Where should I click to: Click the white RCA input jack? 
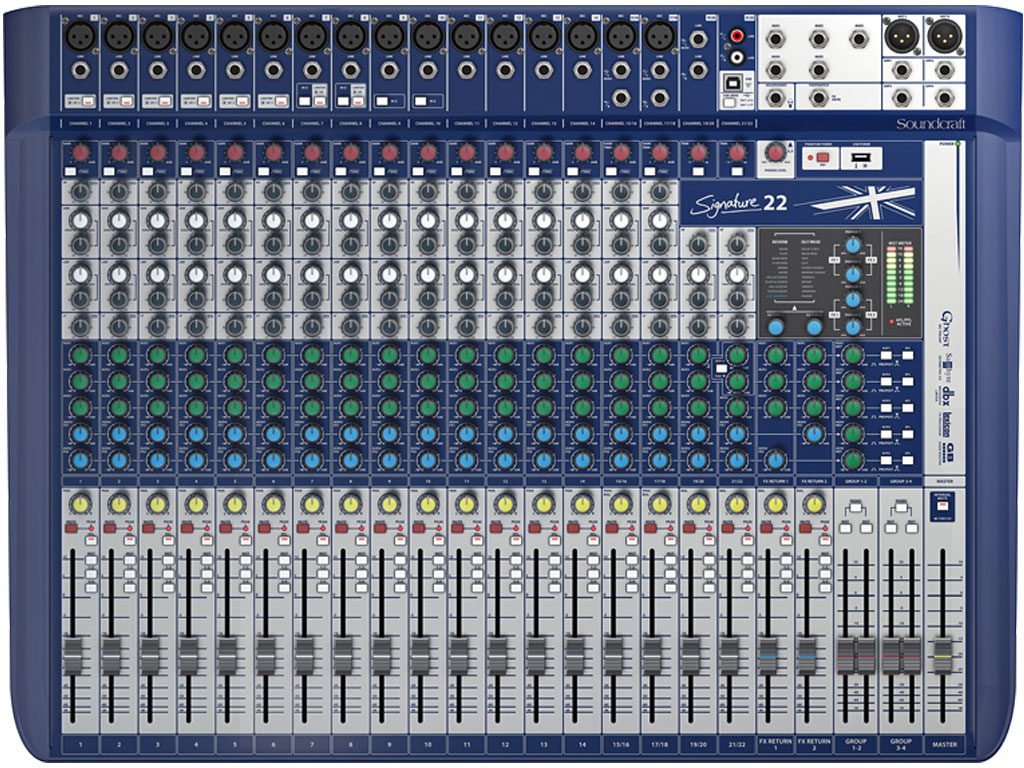[x=737, y=58]
